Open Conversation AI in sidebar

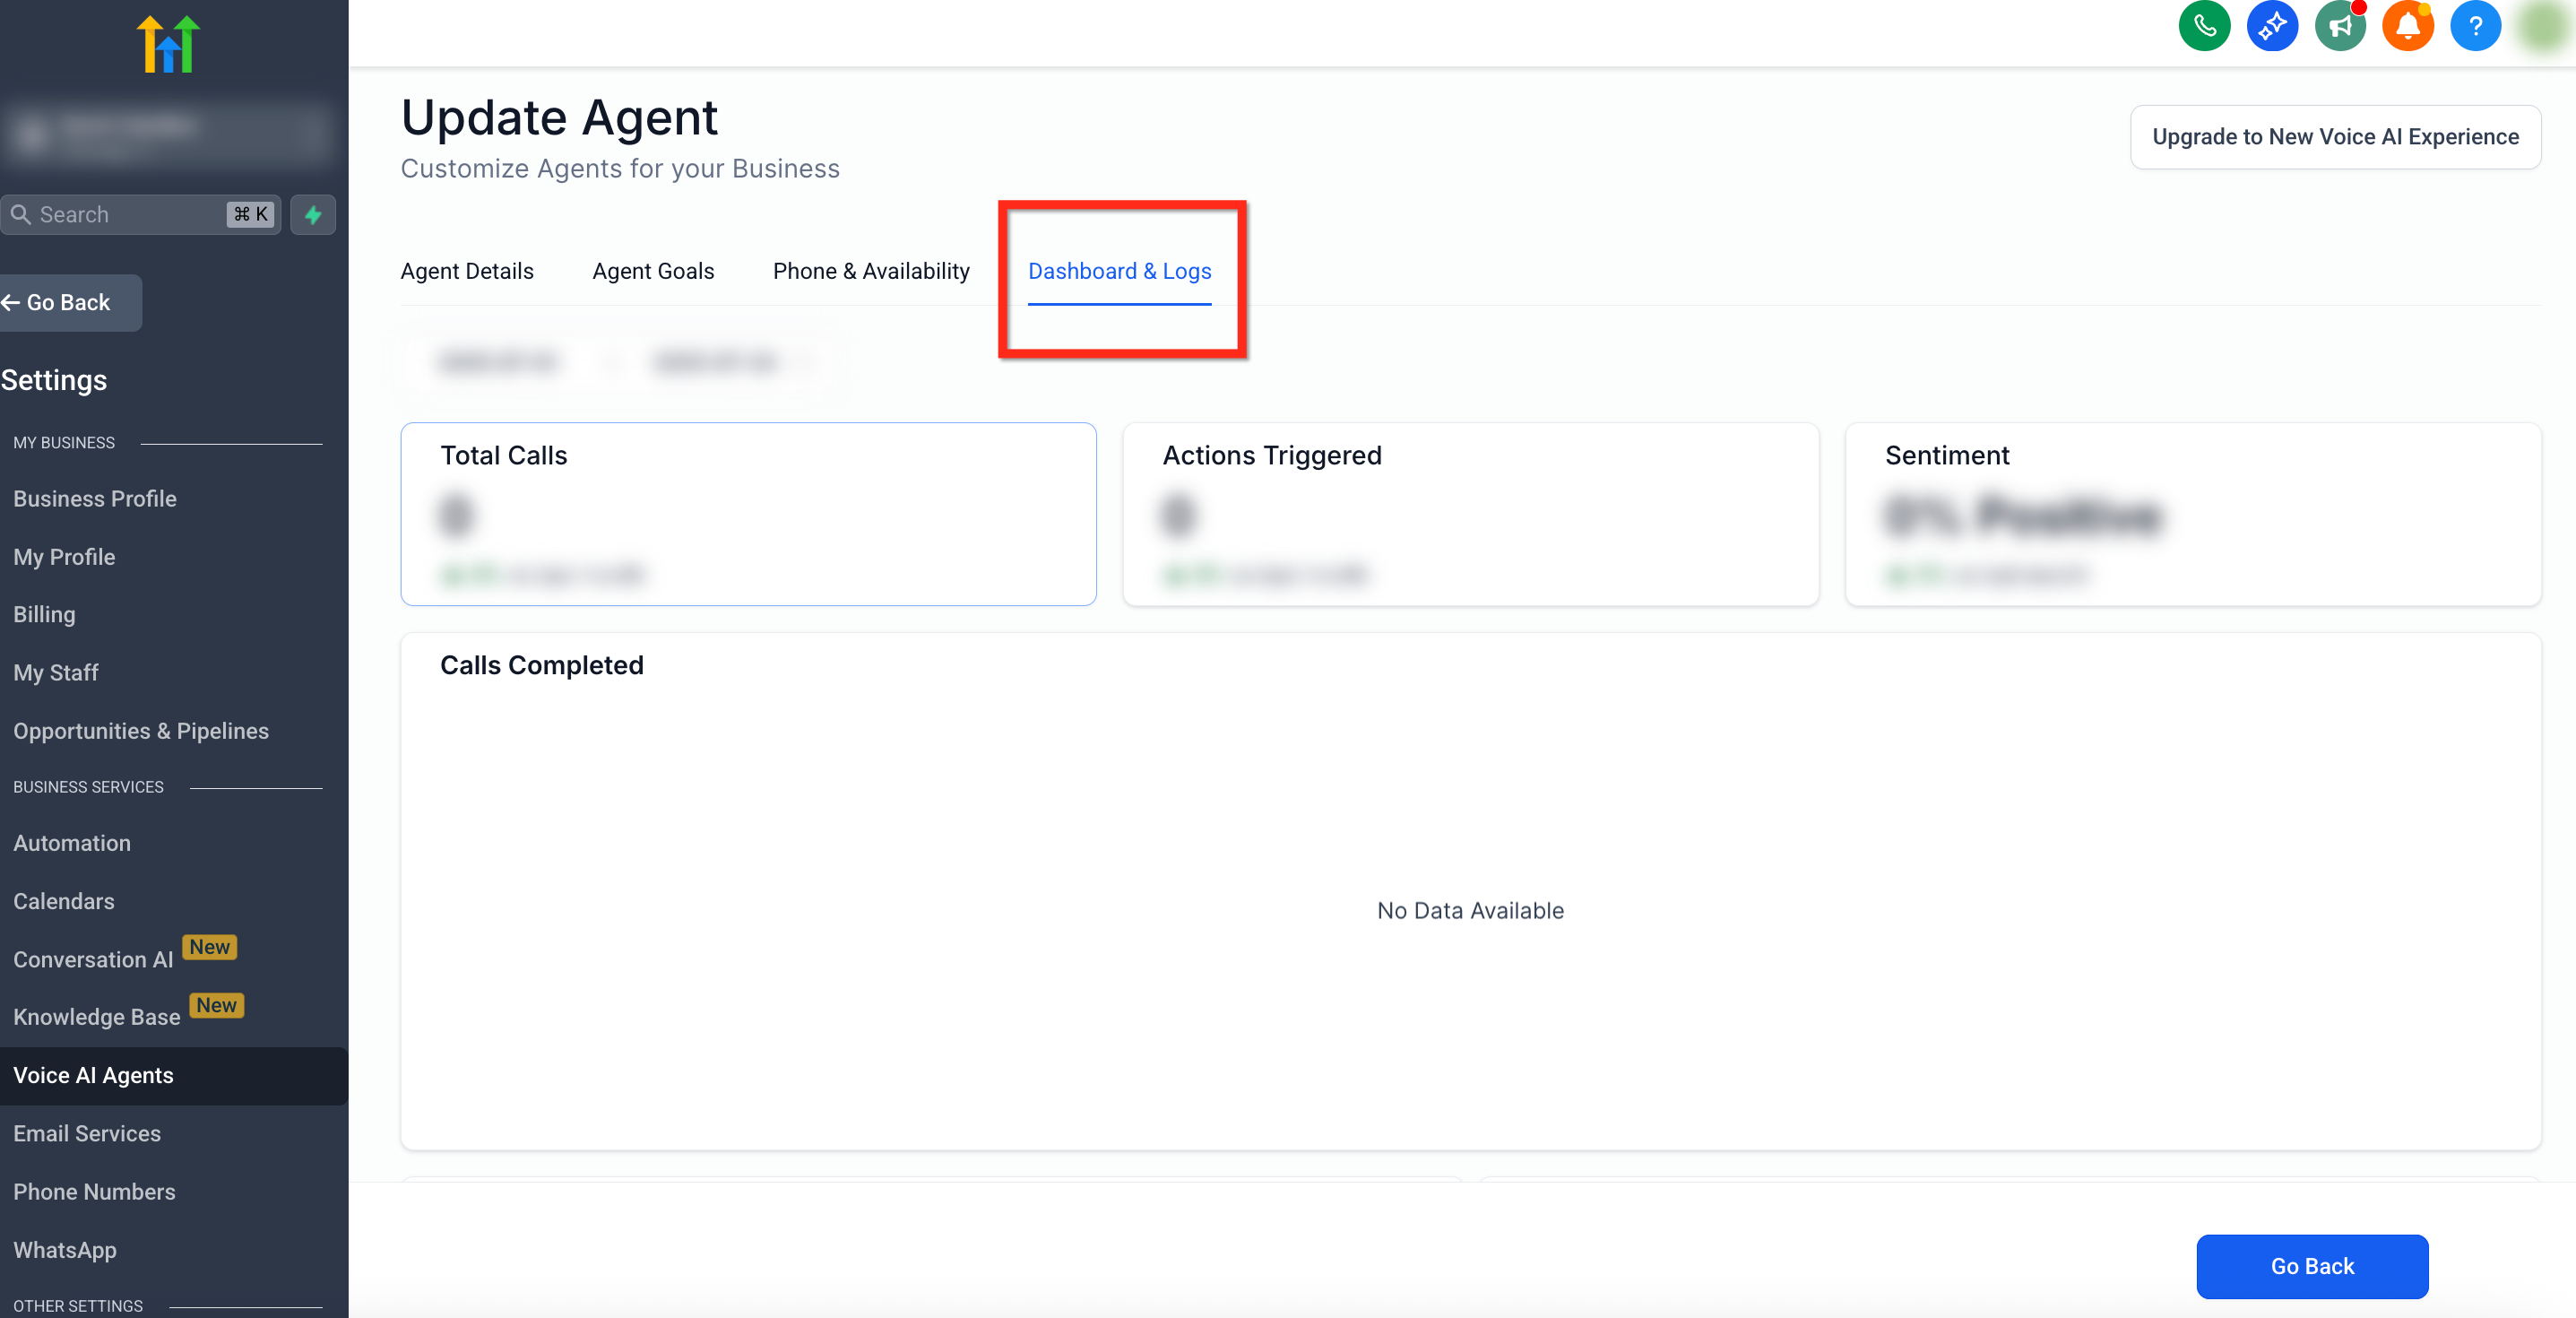coord(93,959)
